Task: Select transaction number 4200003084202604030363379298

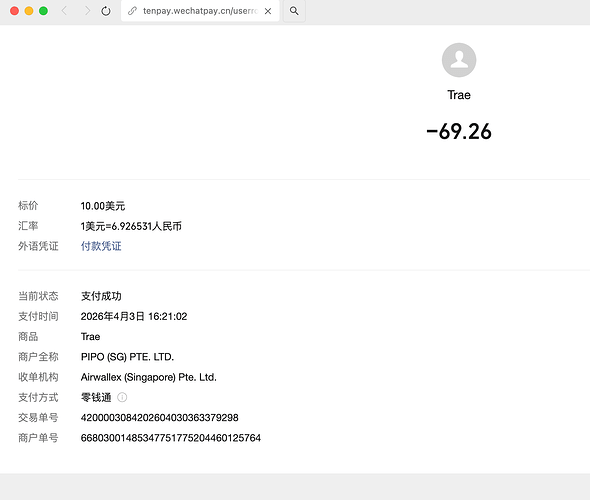Action: tap(160, 418)
